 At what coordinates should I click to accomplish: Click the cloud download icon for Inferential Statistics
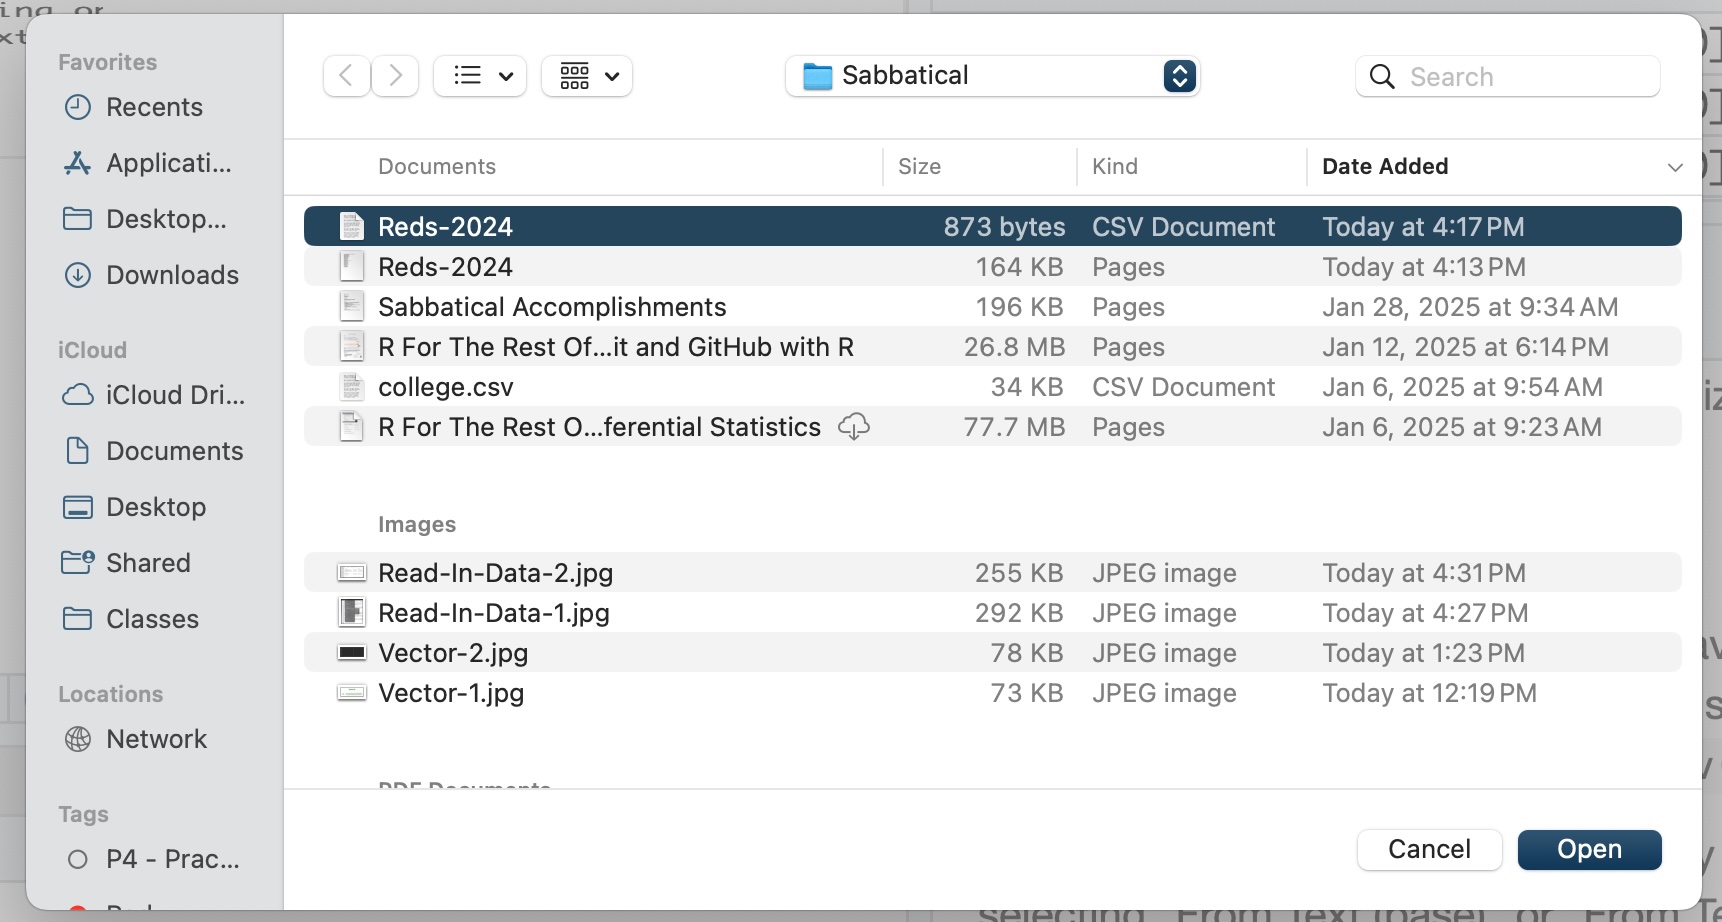tap(853, 427)
